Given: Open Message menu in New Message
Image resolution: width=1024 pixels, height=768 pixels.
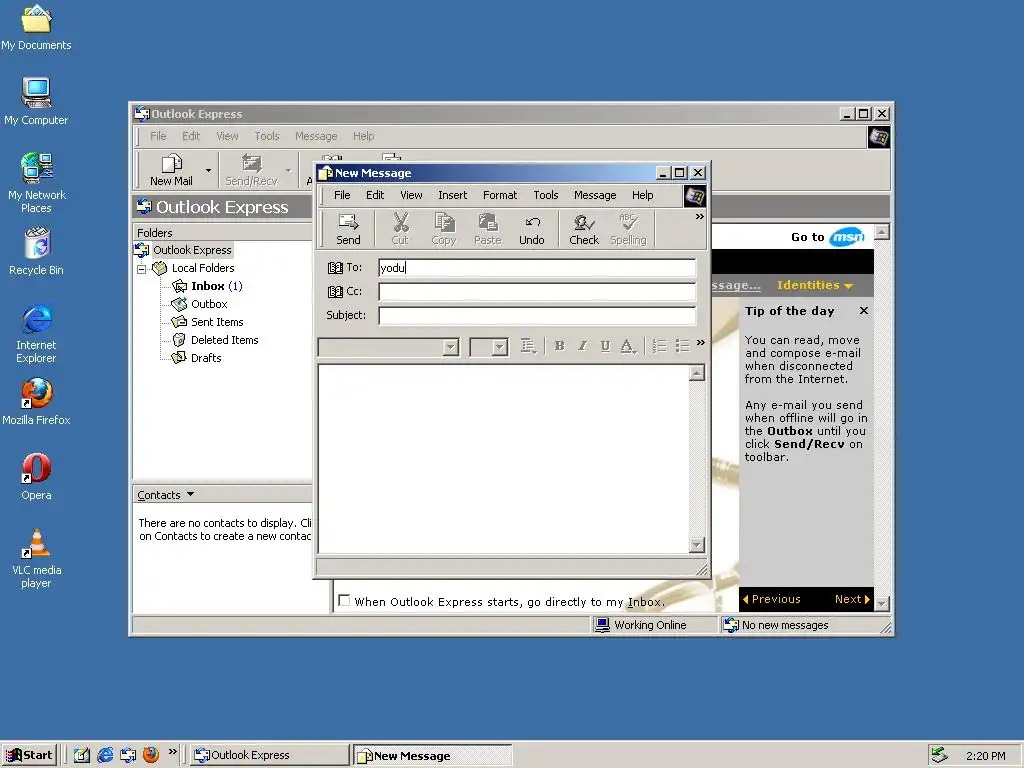Looking at the screenshot, I should coord(595,195).
